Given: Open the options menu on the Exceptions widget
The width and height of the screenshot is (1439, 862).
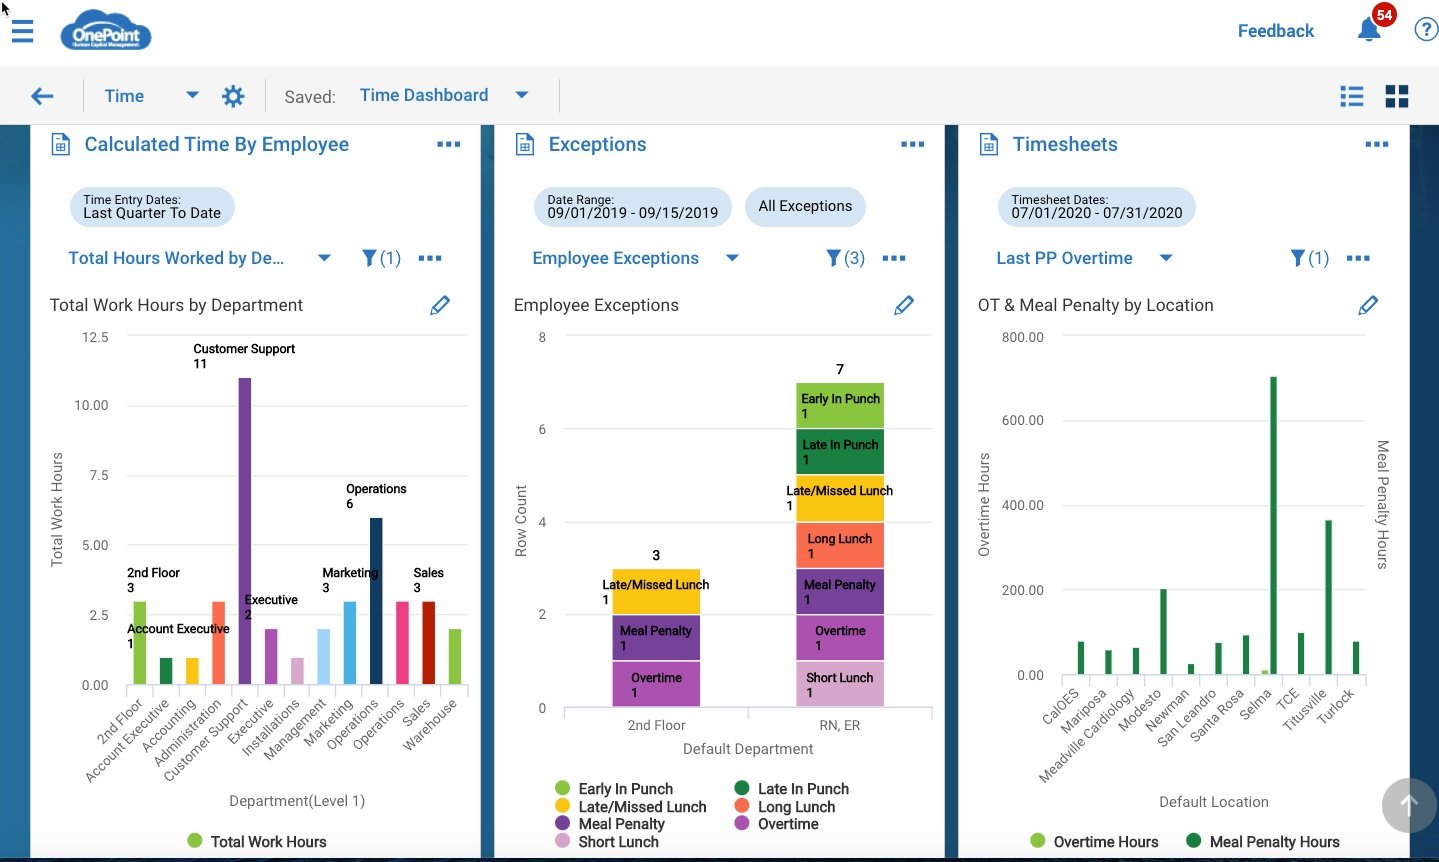Looking at the screenshot, I should pyautogui.click(x=912, y=144).
